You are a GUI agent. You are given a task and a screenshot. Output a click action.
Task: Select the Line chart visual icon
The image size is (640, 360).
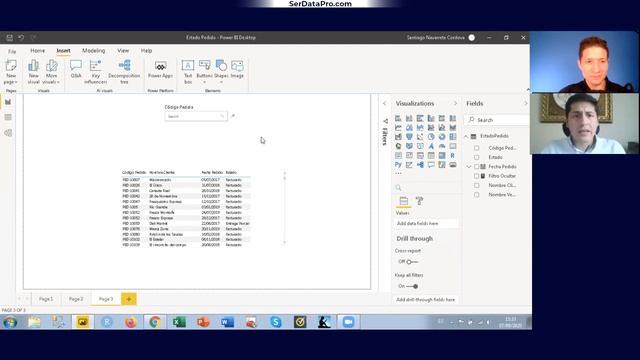pos(398,128)
